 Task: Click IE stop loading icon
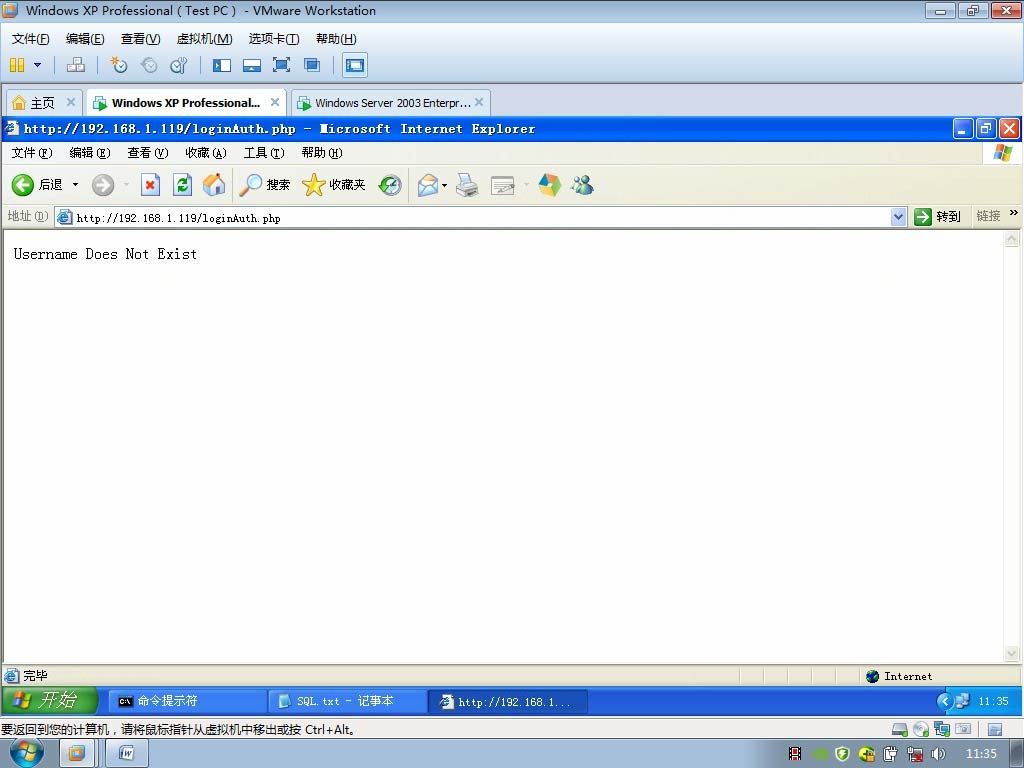pos(150,185)
